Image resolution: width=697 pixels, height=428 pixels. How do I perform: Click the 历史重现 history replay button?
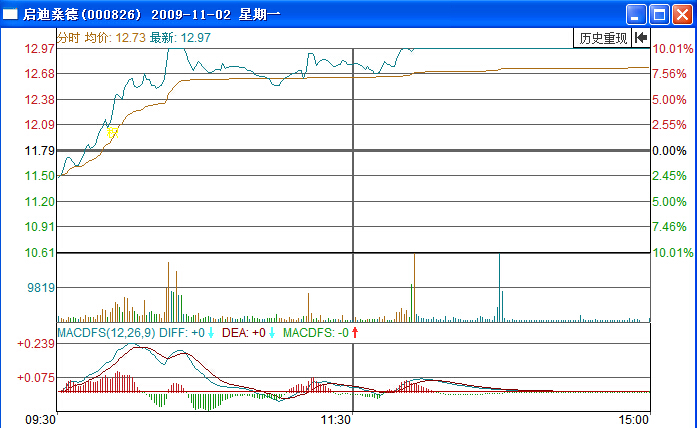click(603, 38)
